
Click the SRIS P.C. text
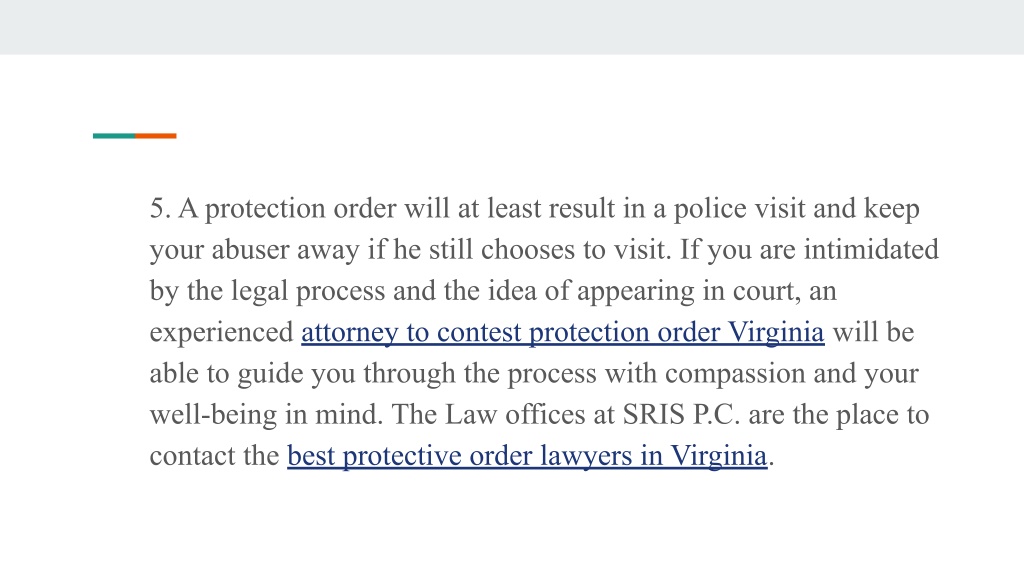pyautogui.click(x=681, y=415)
